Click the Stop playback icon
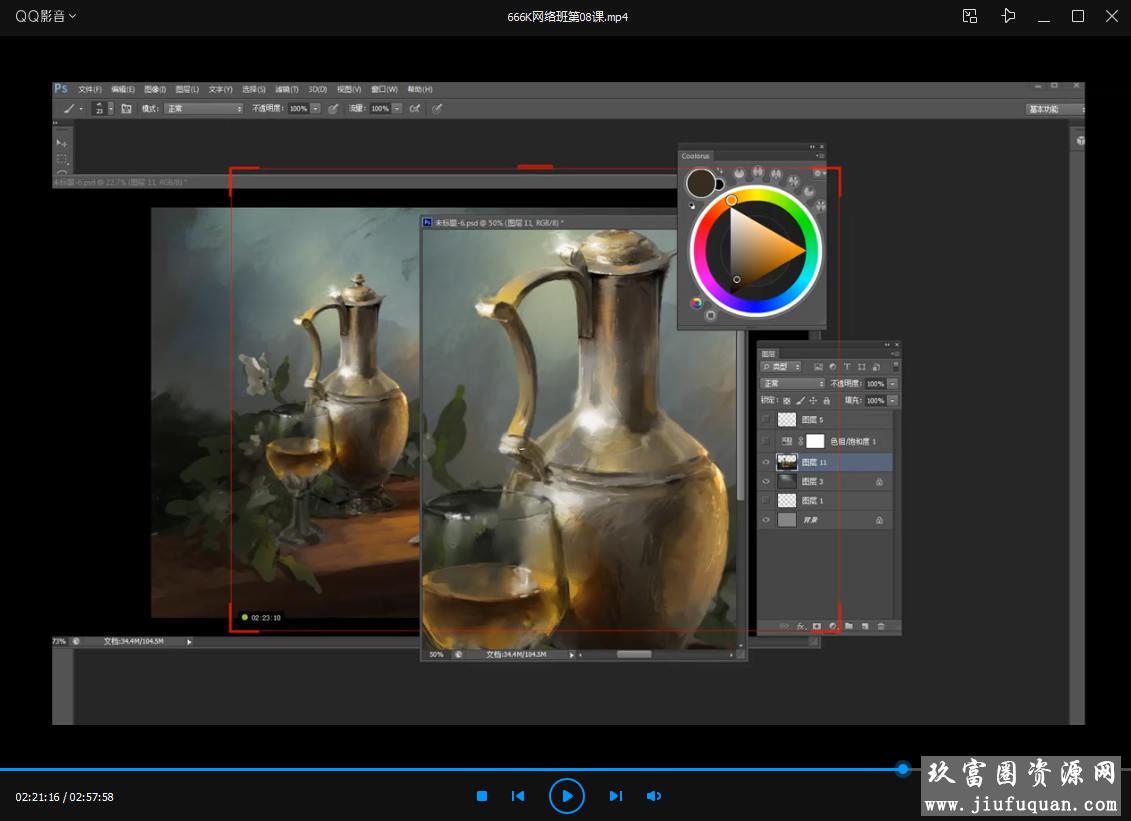 point(482,796)
